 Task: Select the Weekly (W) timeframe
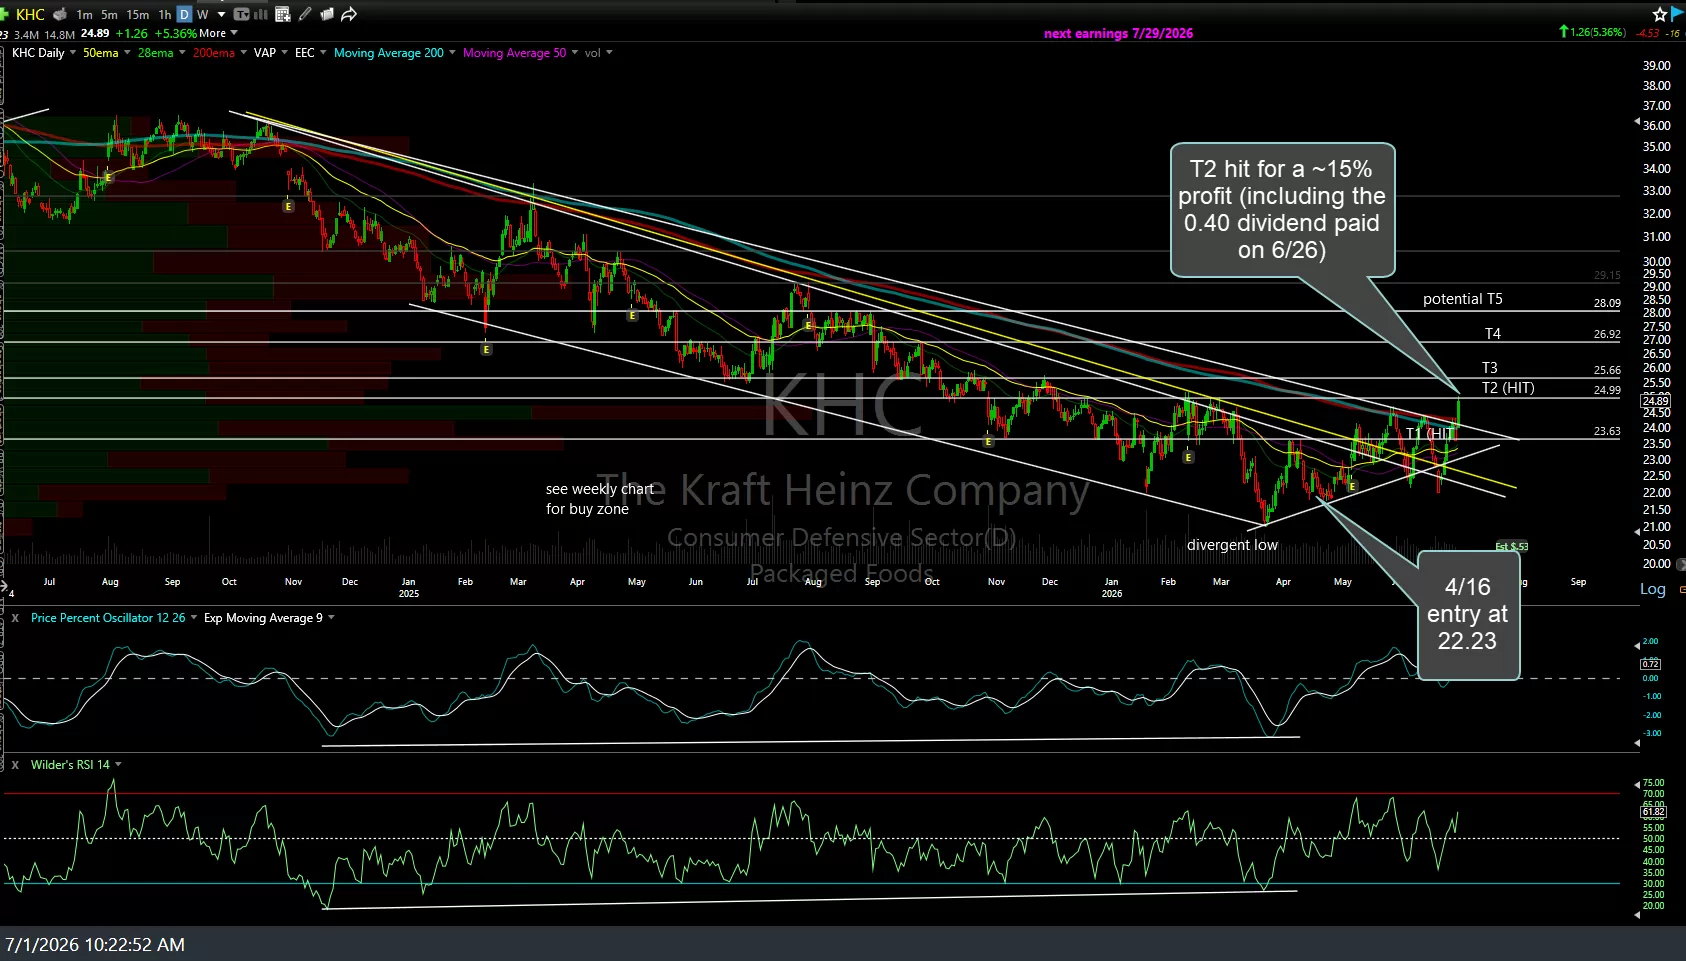click(203, 14)
